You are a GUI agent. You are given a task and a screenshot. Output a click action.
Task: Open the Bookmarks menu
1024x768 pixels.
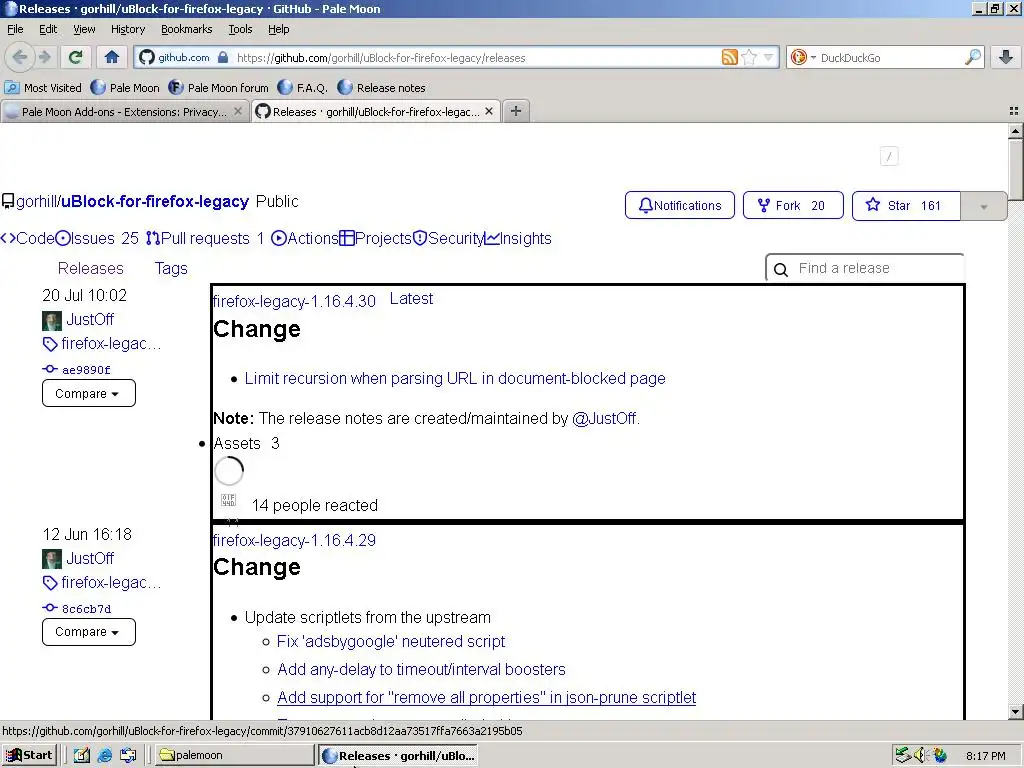187,29
